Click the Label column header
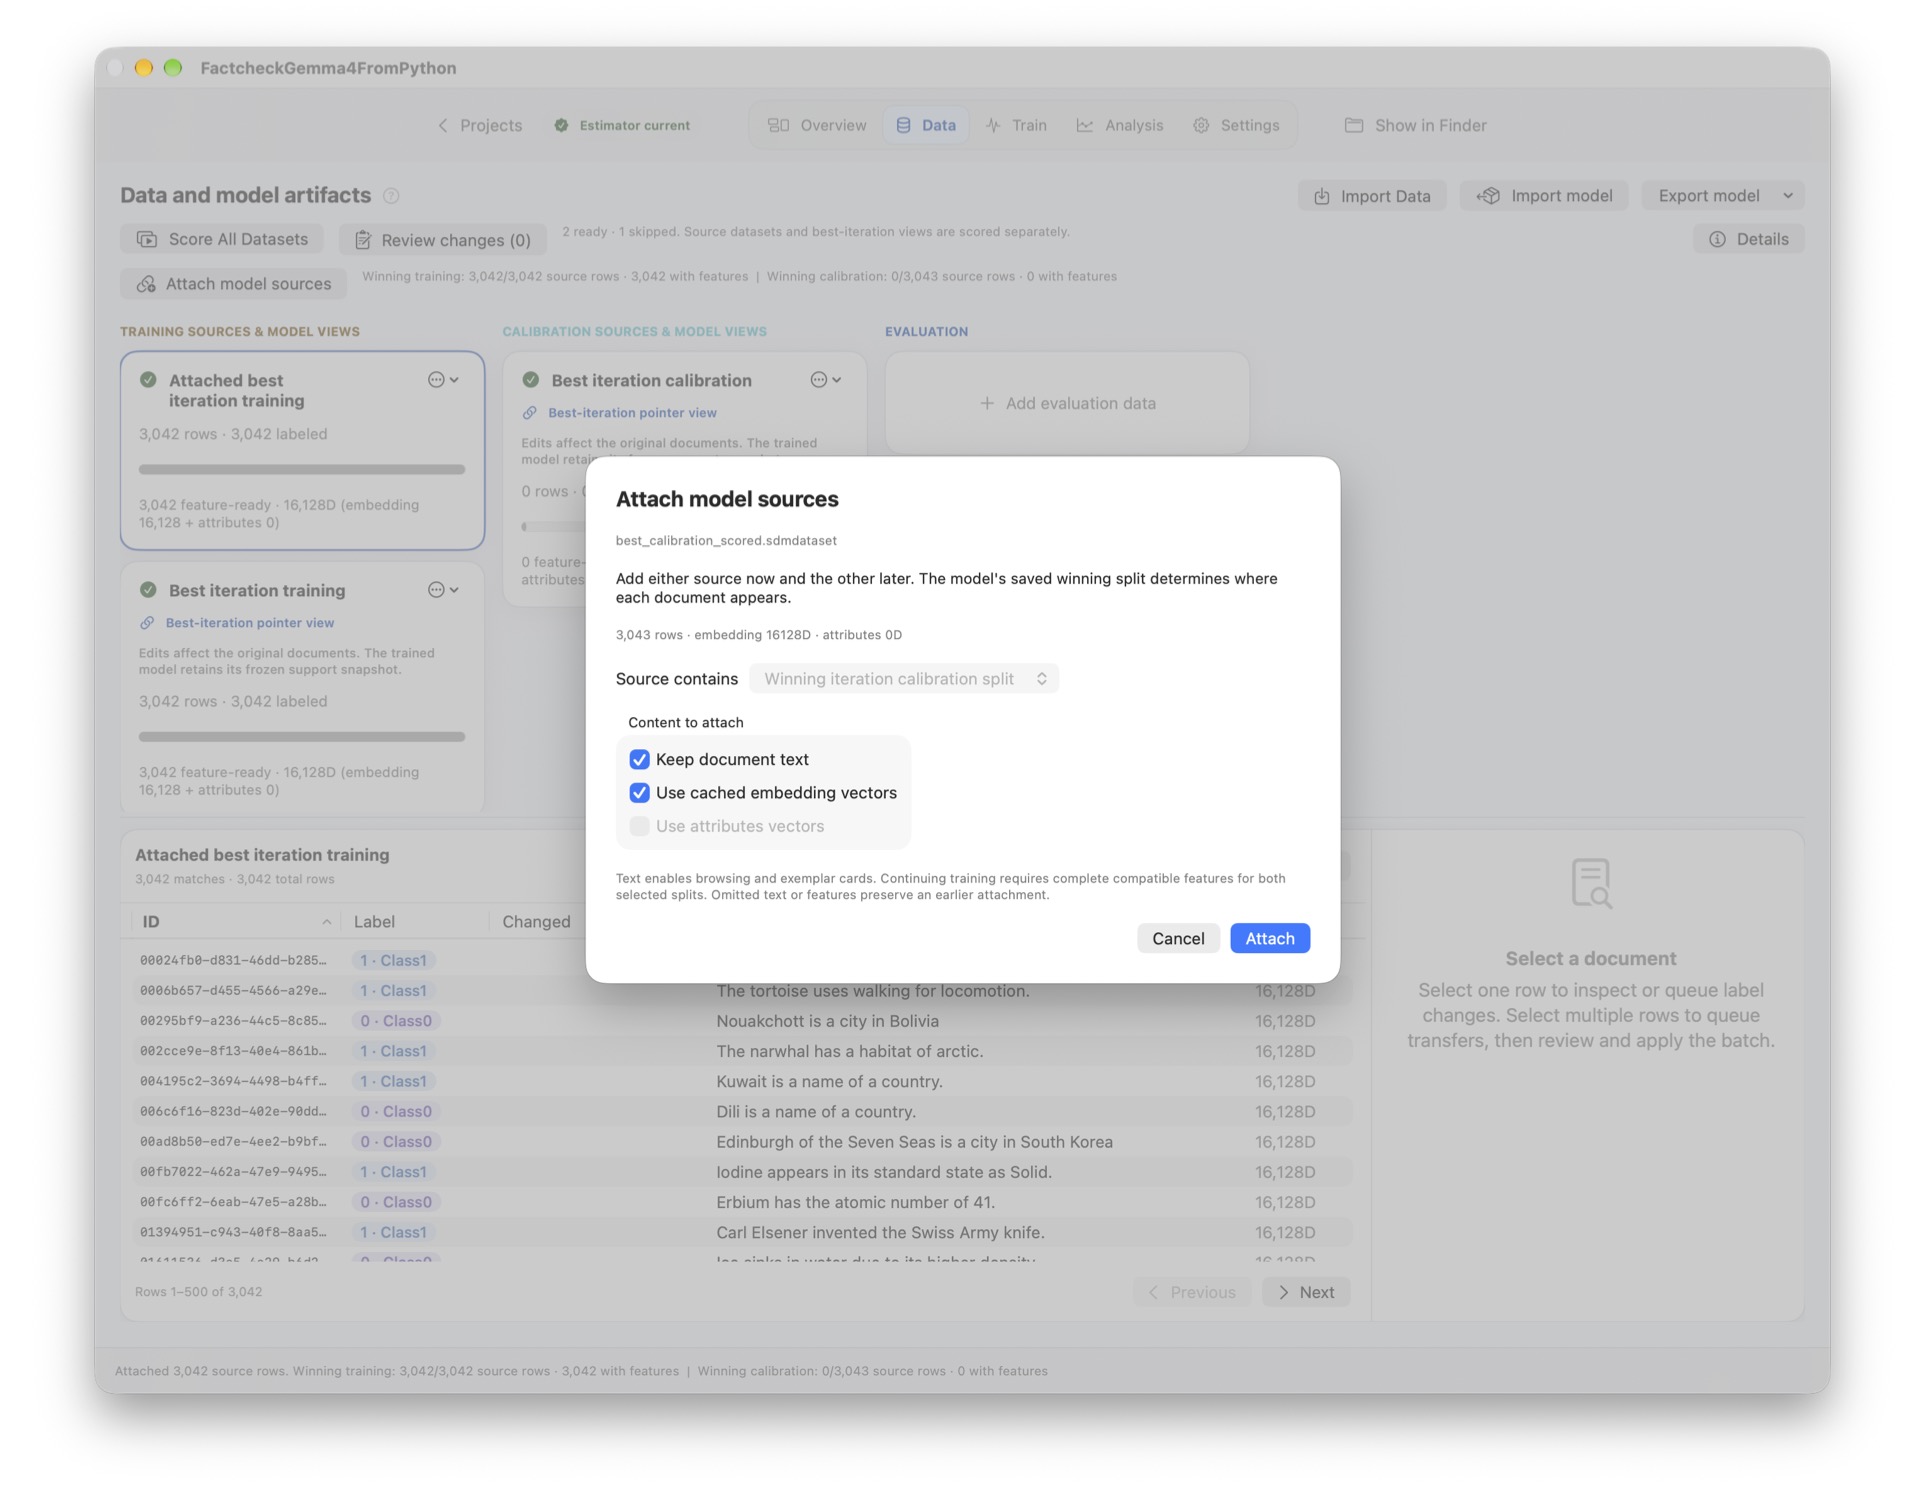Screen dimensions: 1924x1487 [414, 922]
